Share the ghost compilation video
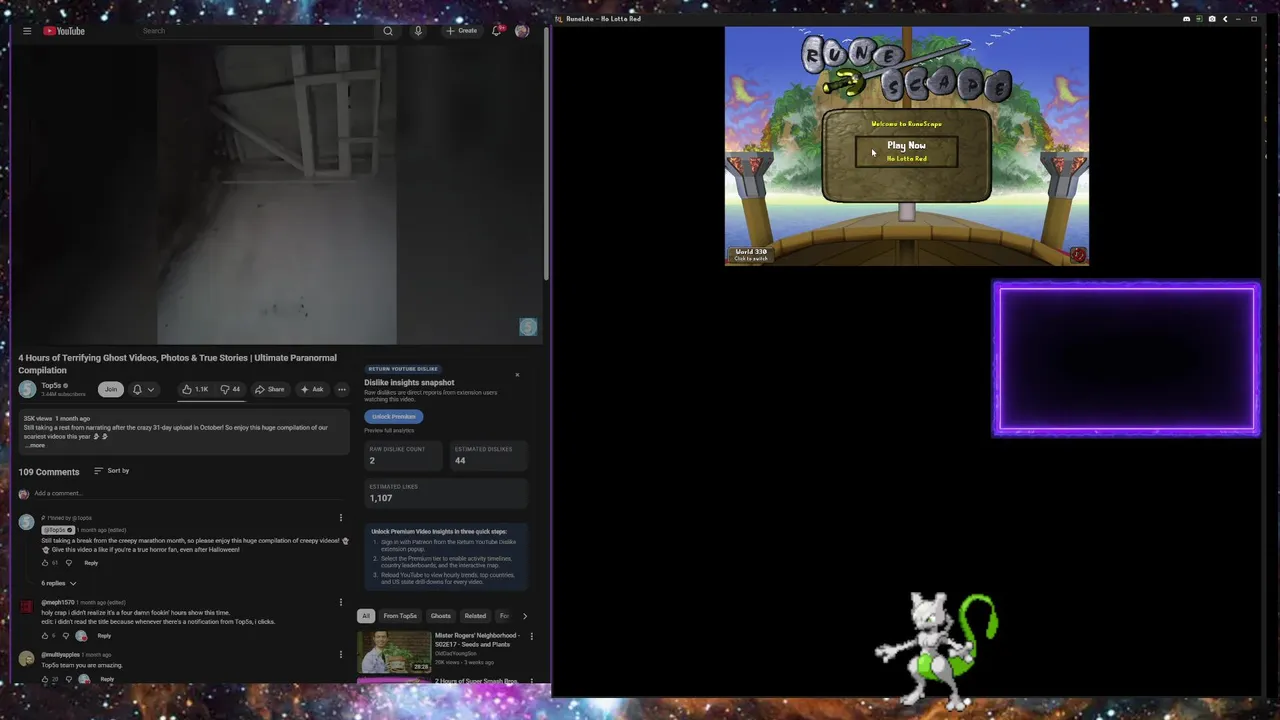The width and height of the screenshot is (1280, 720). coord(270,389)
